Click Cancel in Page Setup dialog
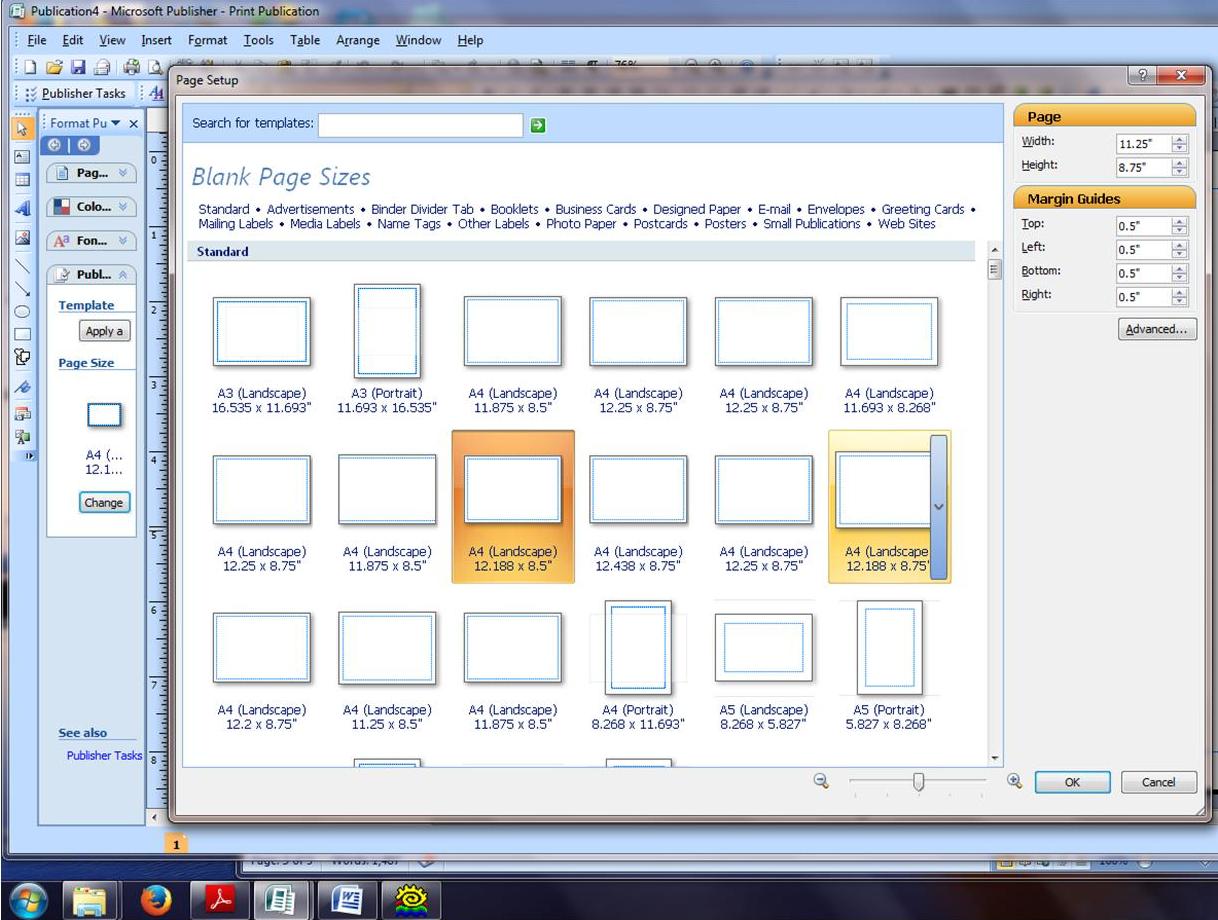 coord(1158,783)
